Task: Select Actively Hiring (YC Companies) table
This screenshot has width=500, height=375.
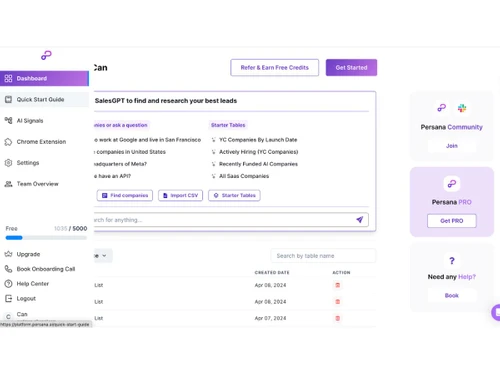Action: pyautogui.click(x=258, y=152)
